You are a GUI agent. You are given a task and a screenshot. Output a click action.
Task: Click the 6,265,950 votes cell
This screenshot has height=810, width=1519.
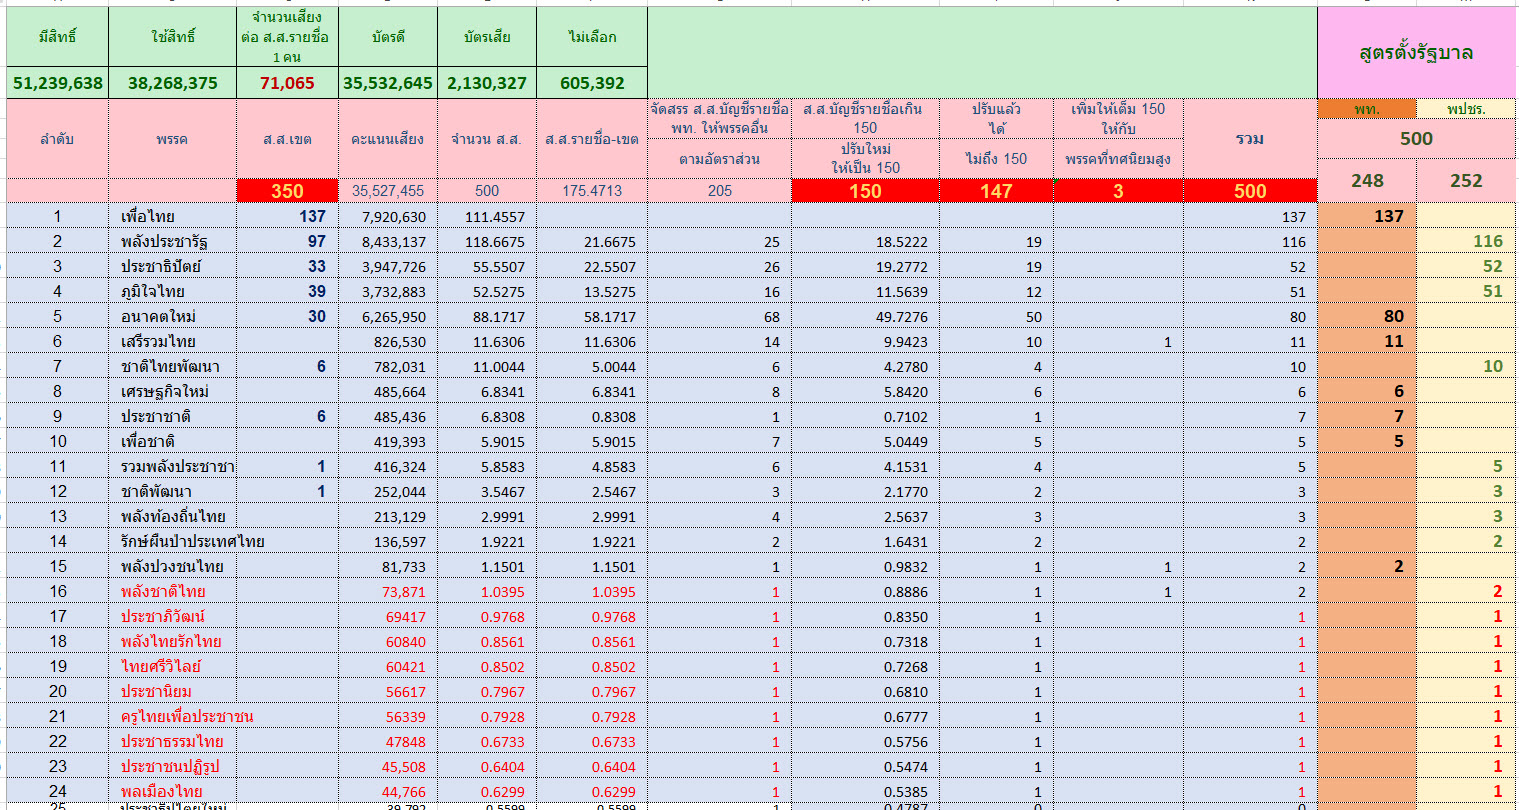click(387, 316)
